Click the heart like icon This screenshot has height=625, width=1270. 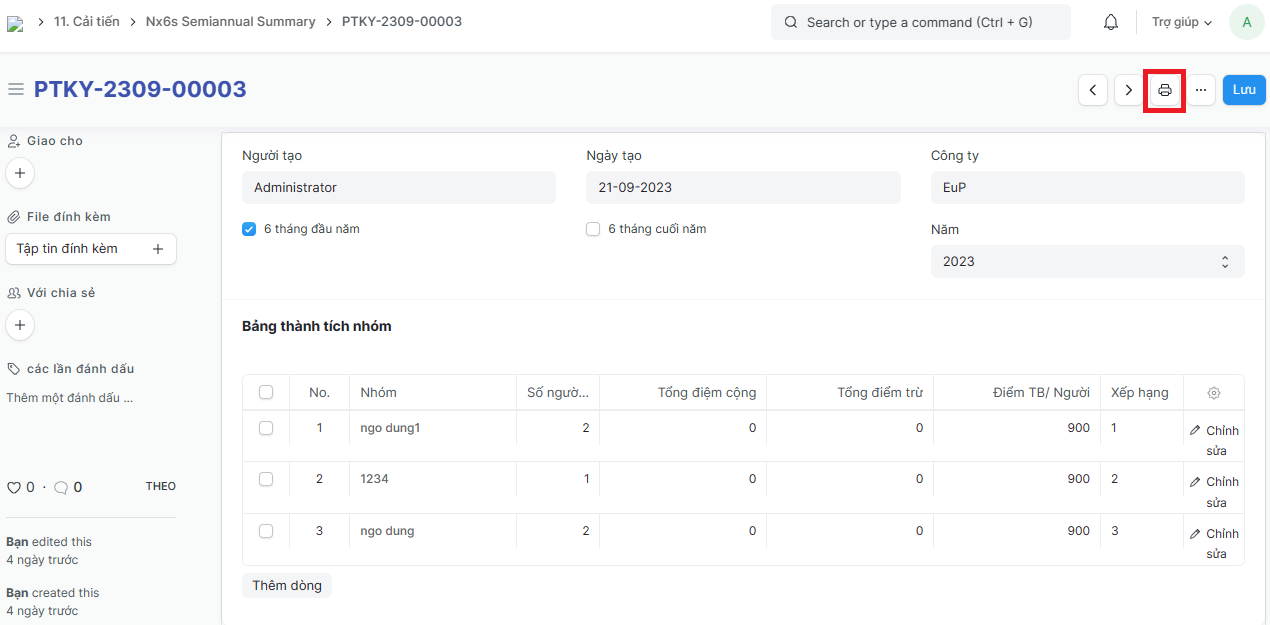14,488
